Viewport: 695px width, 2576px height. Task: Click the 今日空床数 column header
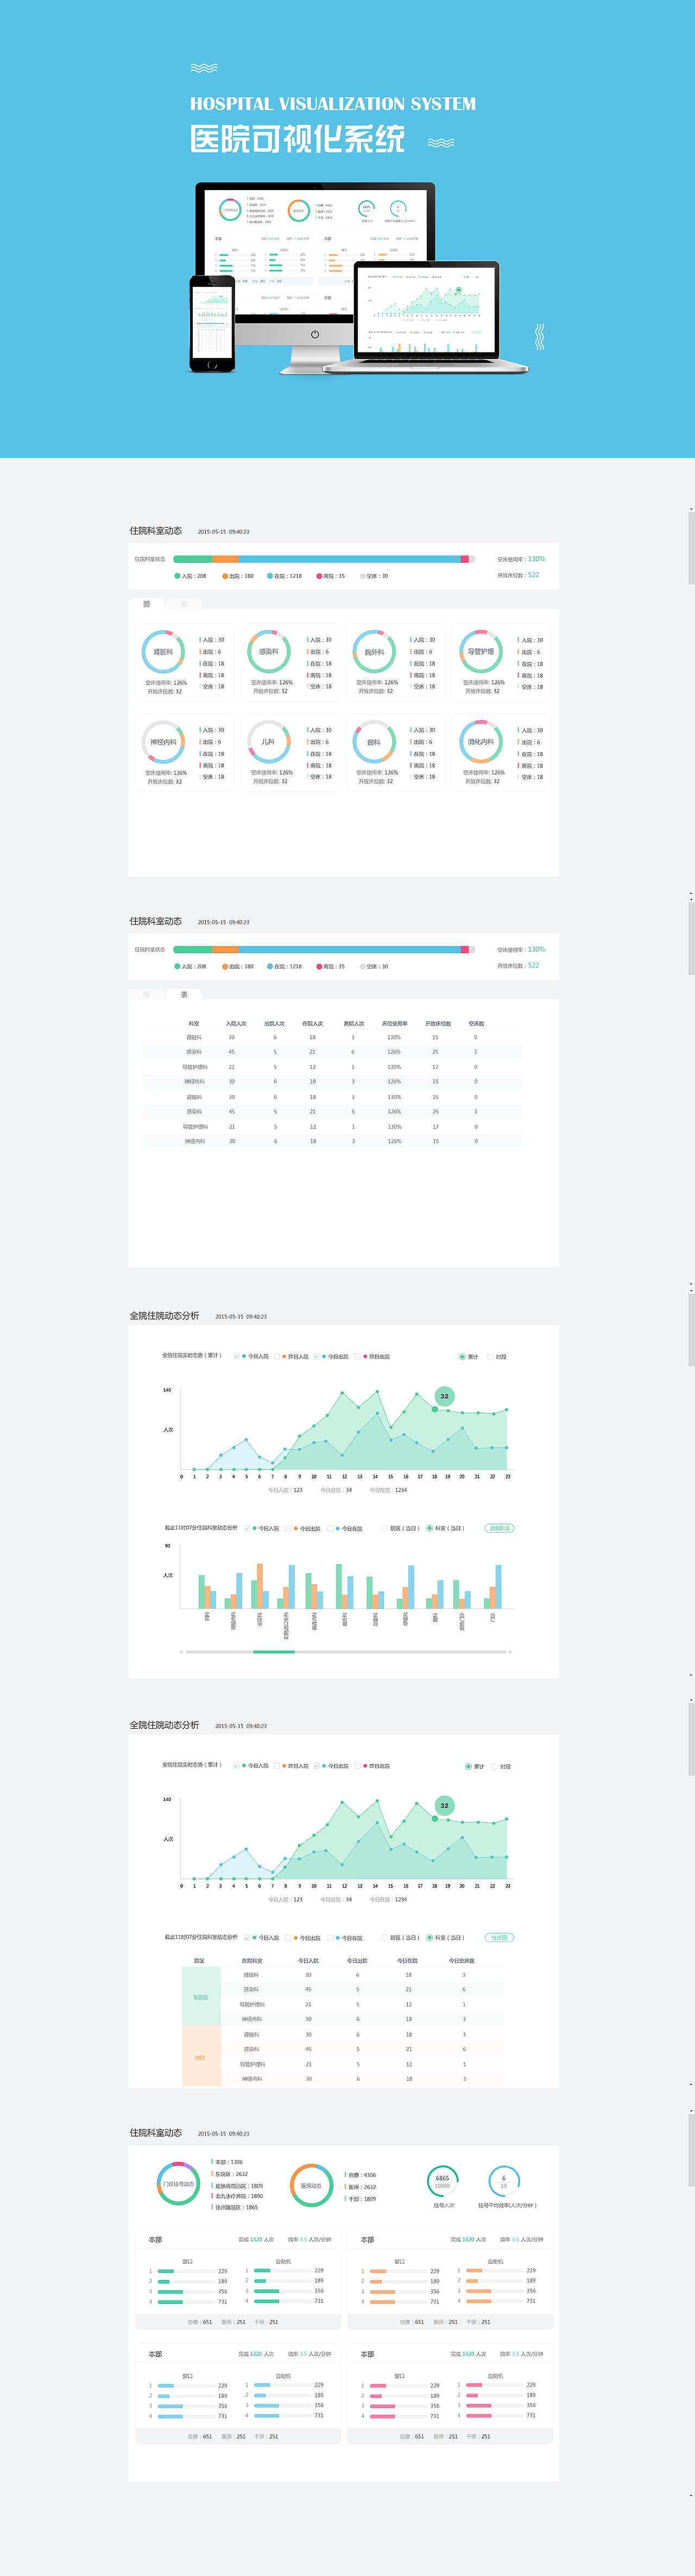click(x=462, y=1960)
